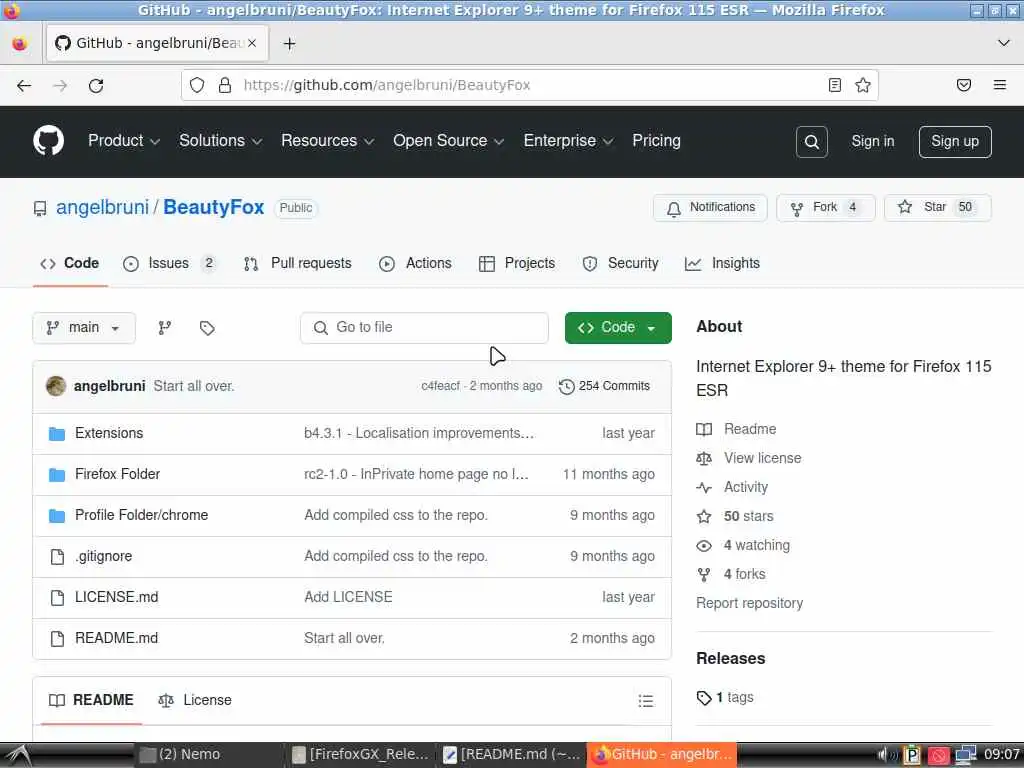Click the padlock site information icon
Screen dimensions: 1024x768
tap(225, 85)
